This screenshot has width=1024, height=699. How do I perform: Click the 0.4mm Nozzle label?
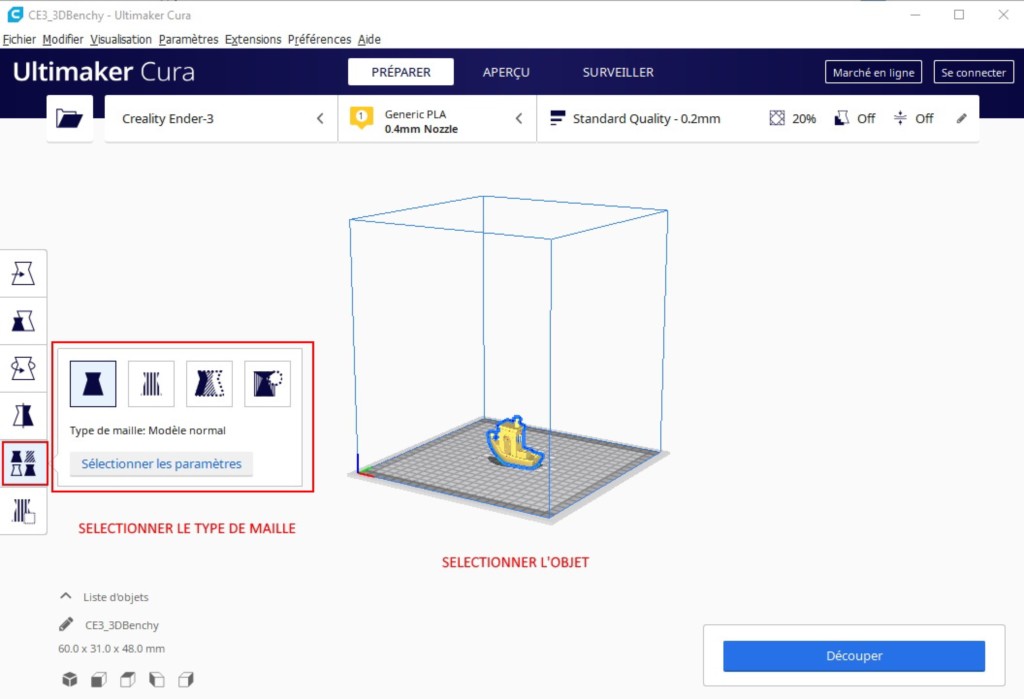[421, 129]
